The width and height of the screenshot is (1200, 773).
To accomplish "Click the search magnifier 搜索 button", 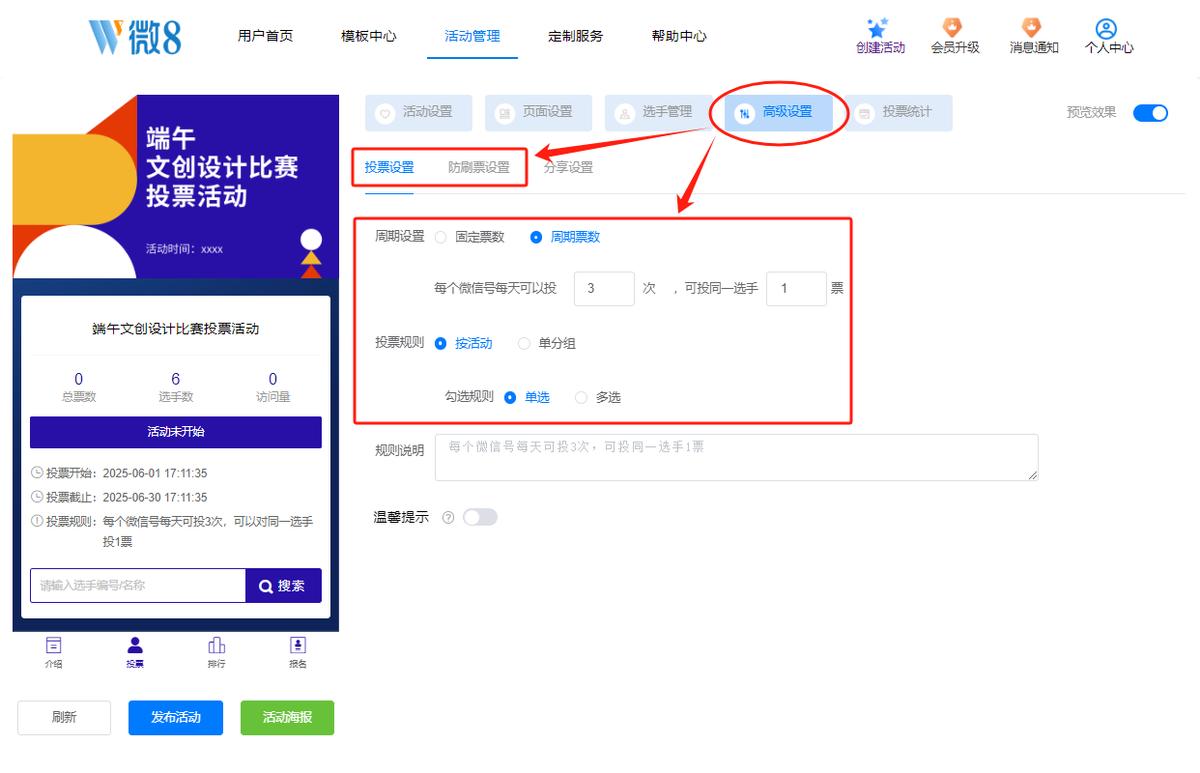I will click(x=283, y=586).
